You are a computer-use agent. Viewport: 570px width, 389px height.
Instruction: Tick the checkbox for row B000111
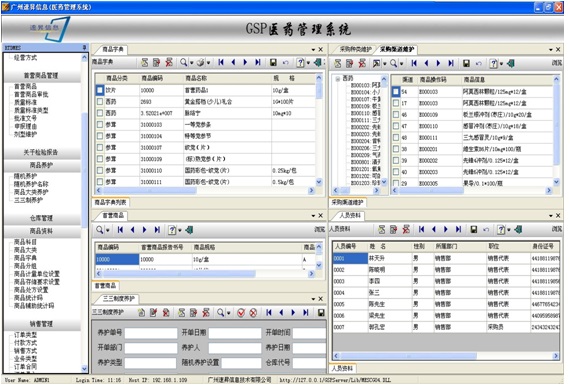[x=396, y=137]
